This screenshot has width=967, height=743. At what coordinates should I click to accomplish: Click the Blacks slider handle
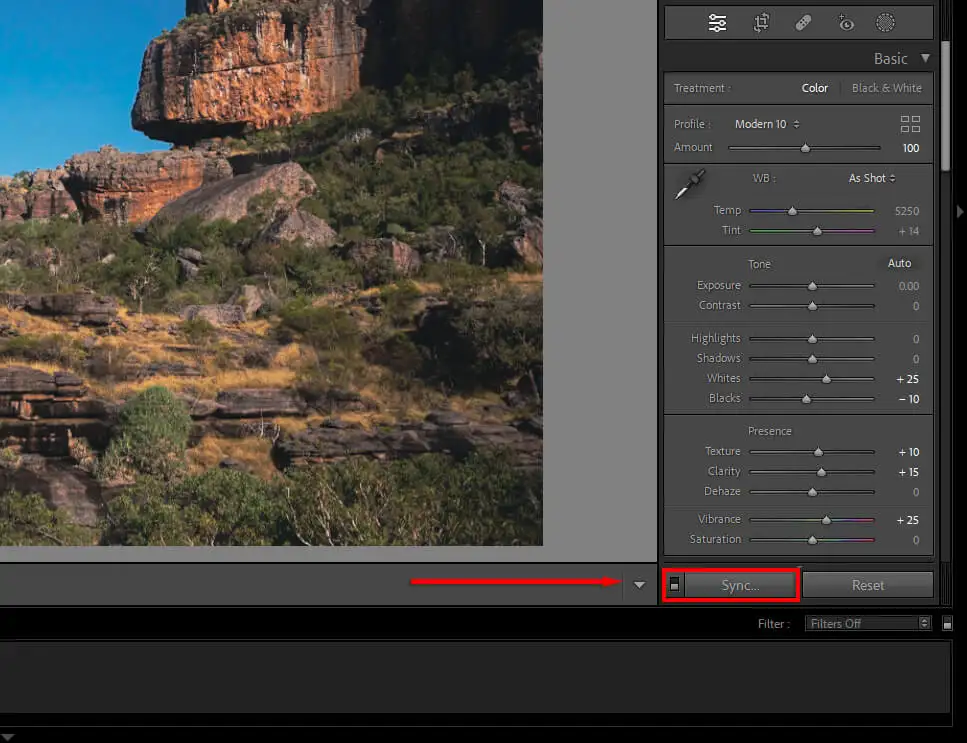(806, 399)
